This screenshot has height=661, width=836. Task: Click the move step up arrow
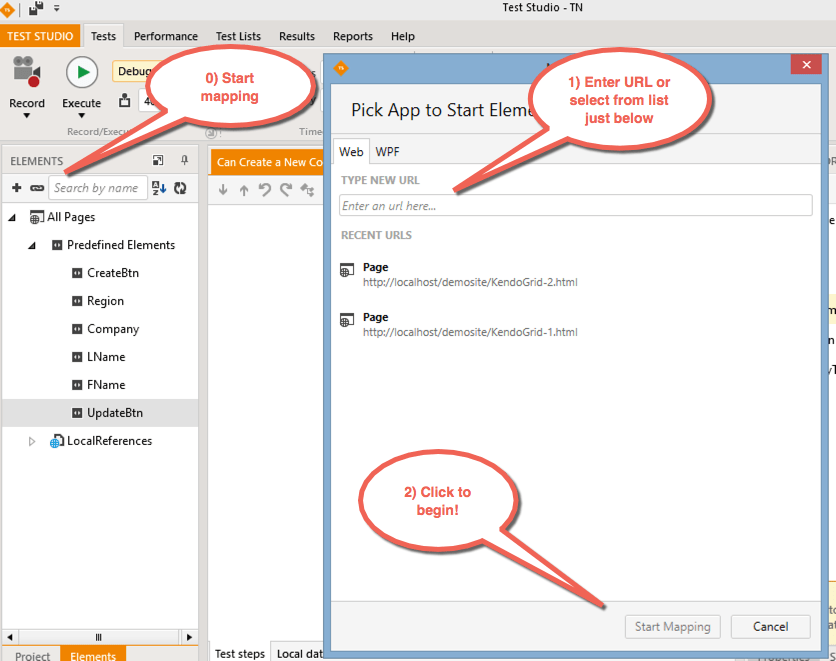(244, 189)
